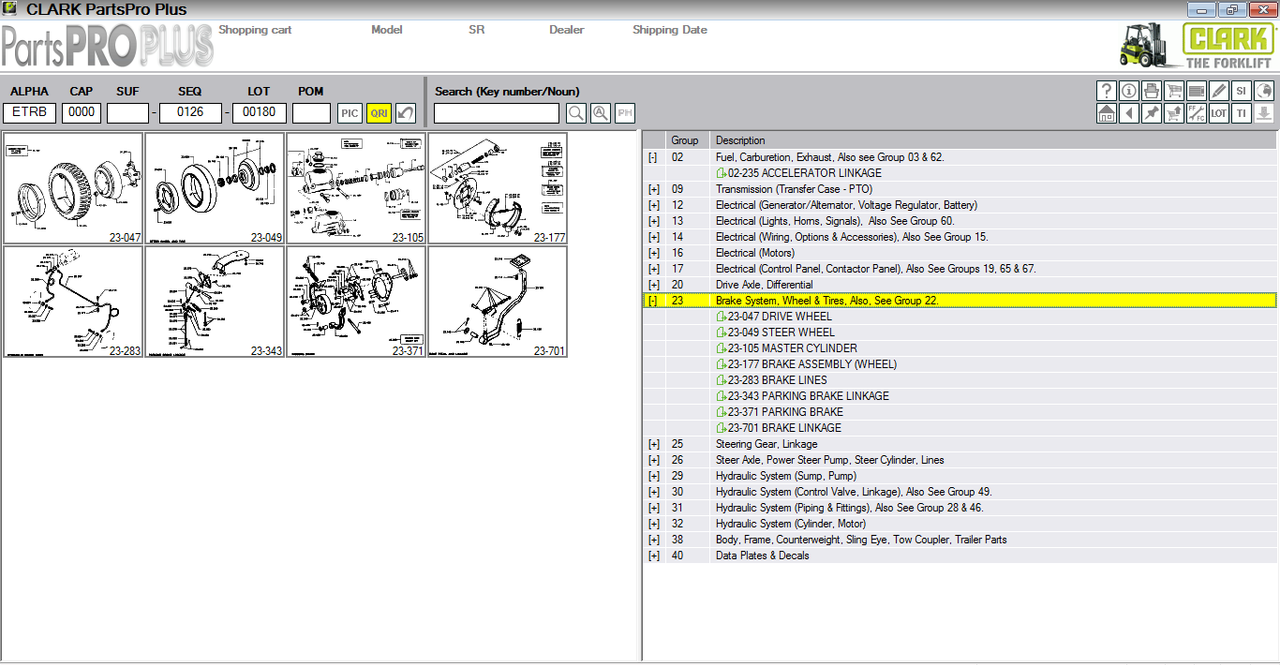Image resolution: width=1280 pixels, height=665 pixels.
Task: Expand group 20 Drive Axle, Differential
Action: (653, 285)
